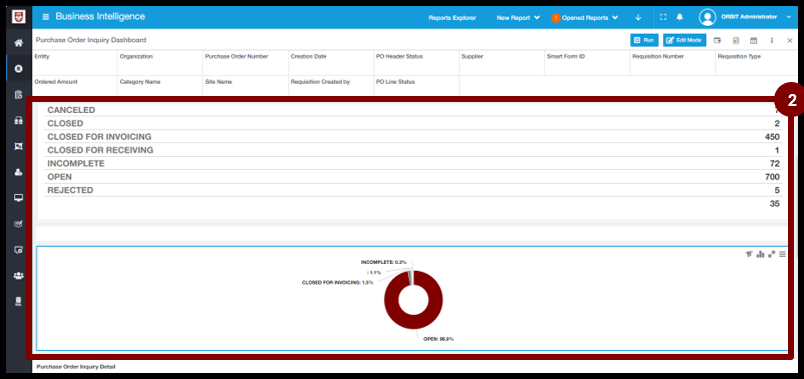804x379 pixels.
Task: Click the download arrow in top bar
Action: (638, 17)
